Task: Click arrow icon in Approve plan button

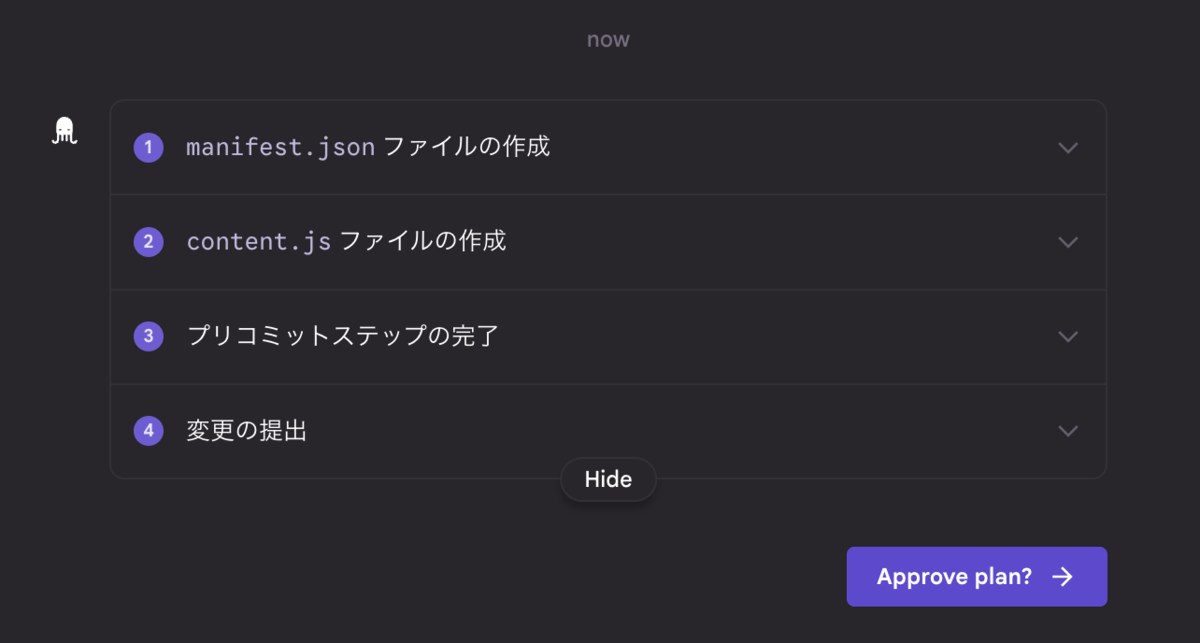Action: tap(1062, 577)
